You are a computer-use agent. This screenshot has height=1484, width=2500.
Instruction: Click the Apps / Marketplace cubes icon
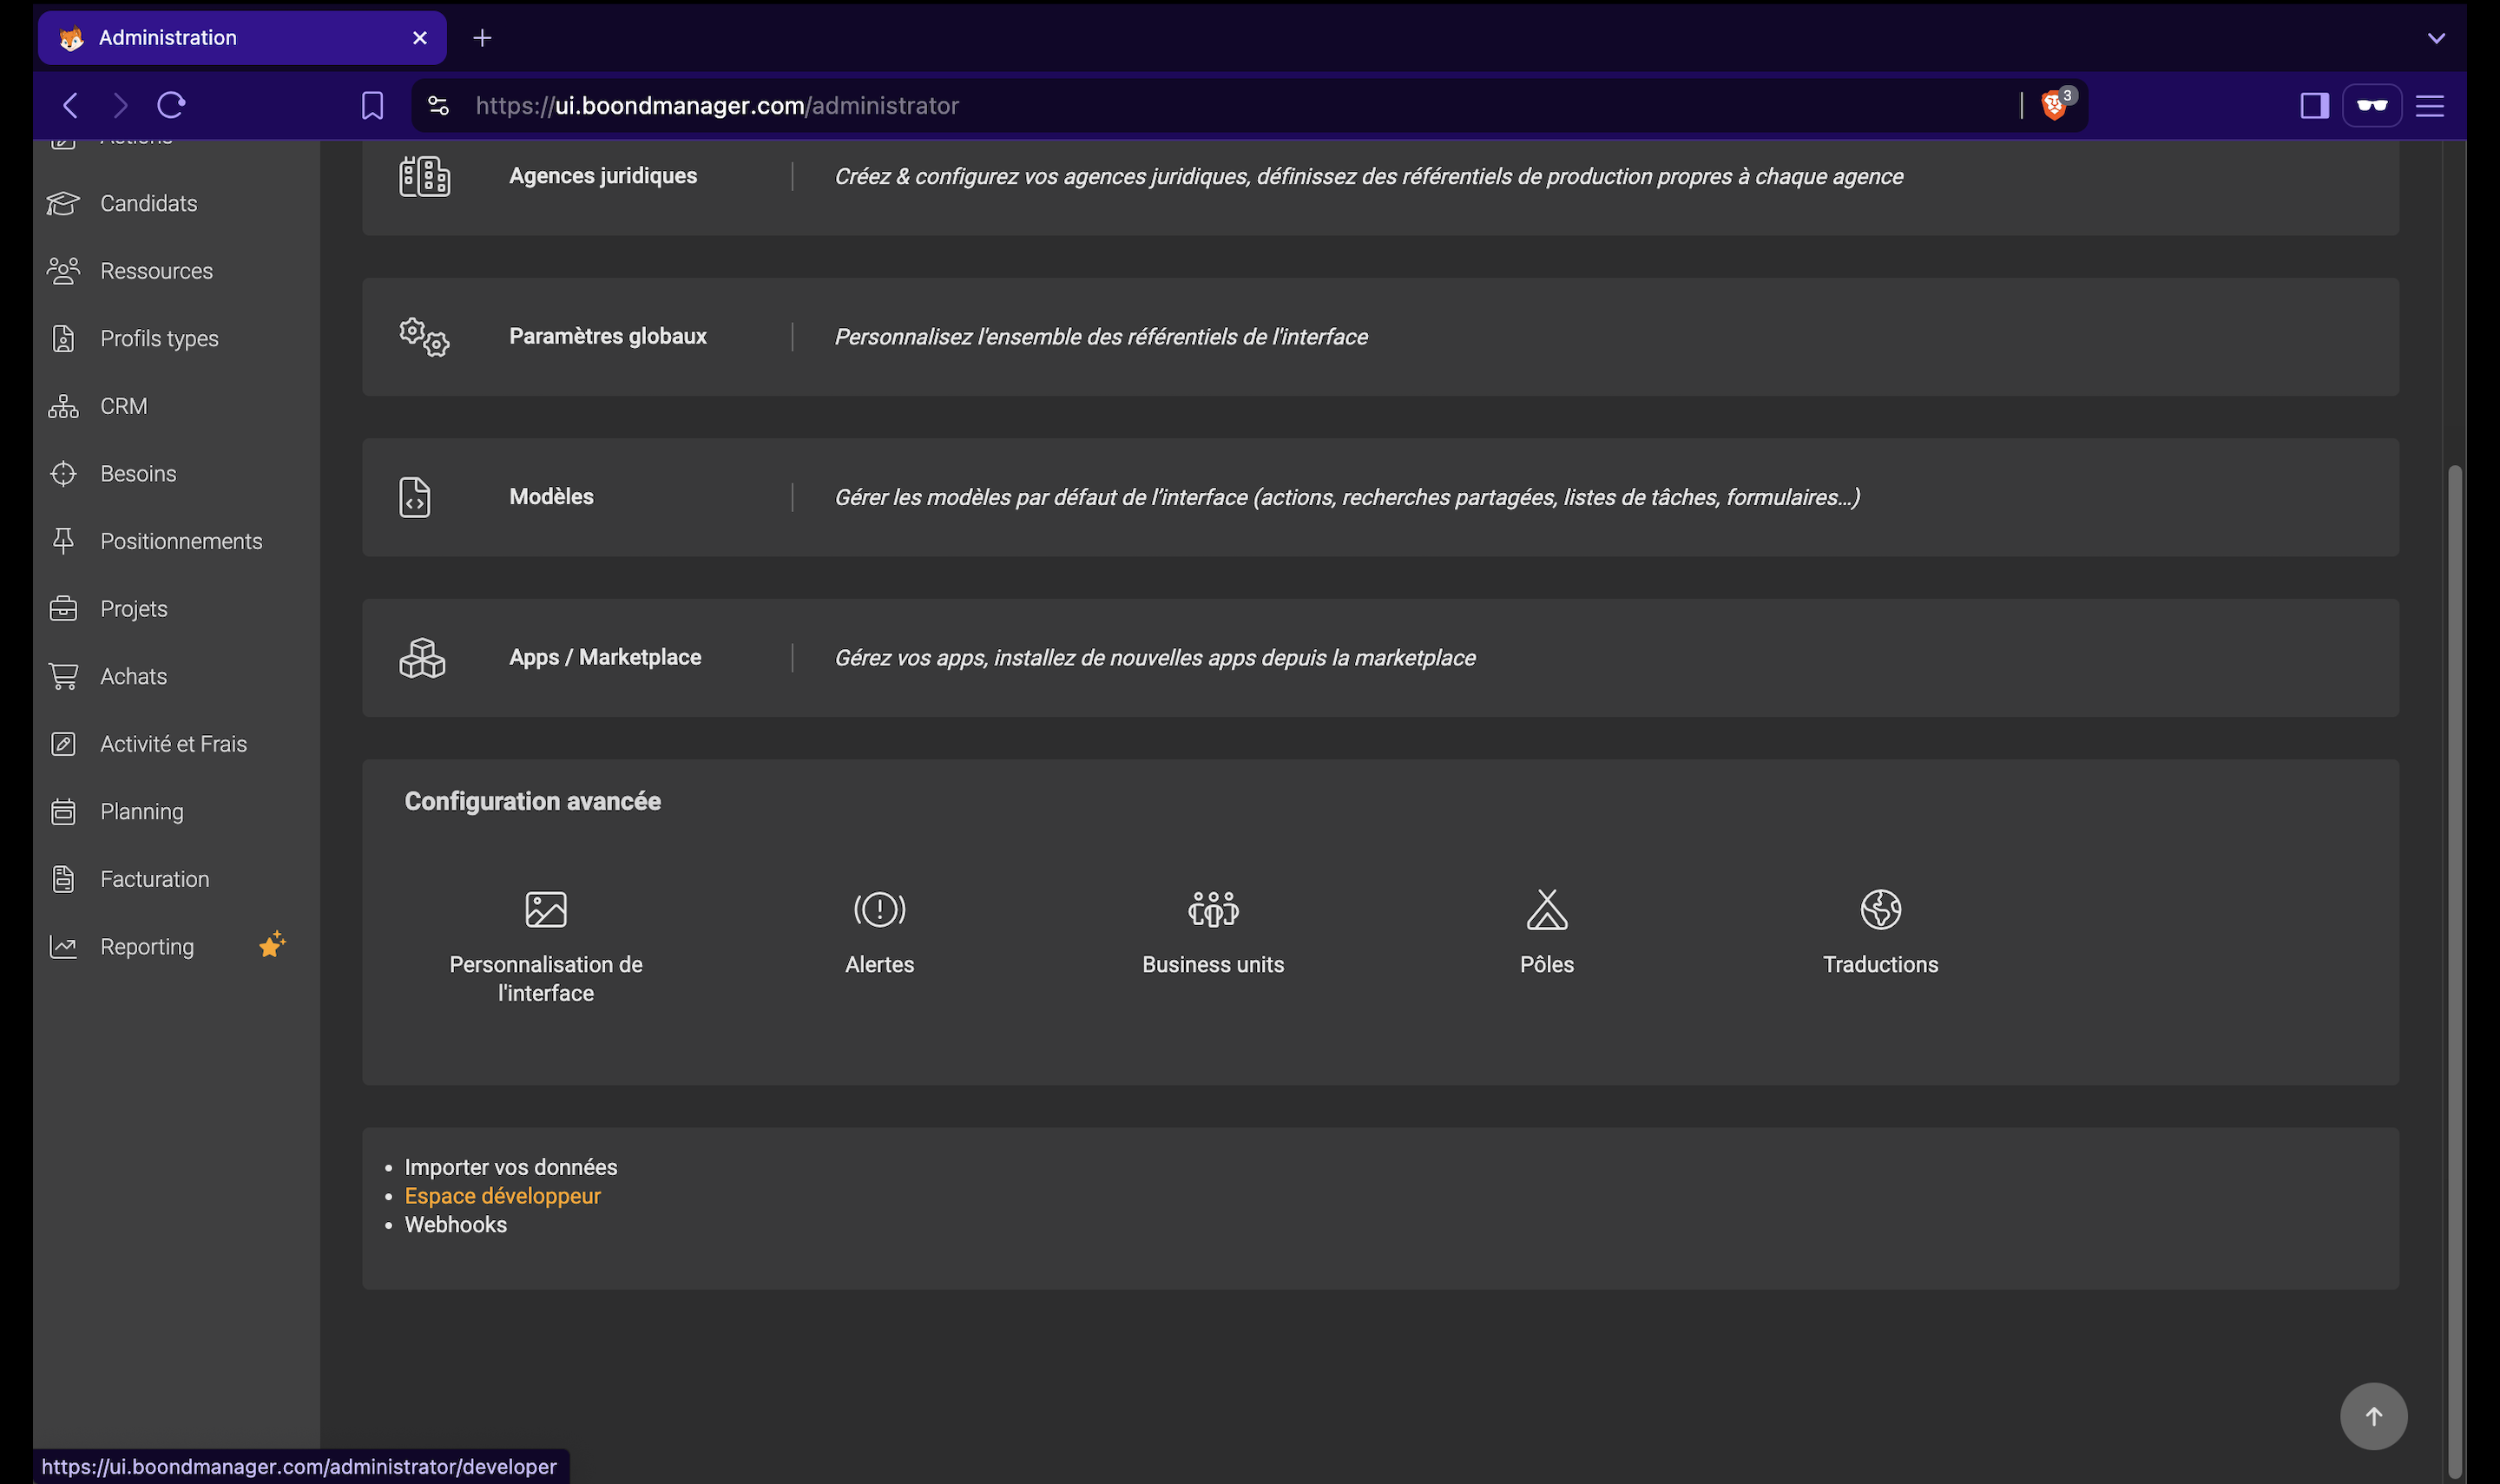pos(422,658)
